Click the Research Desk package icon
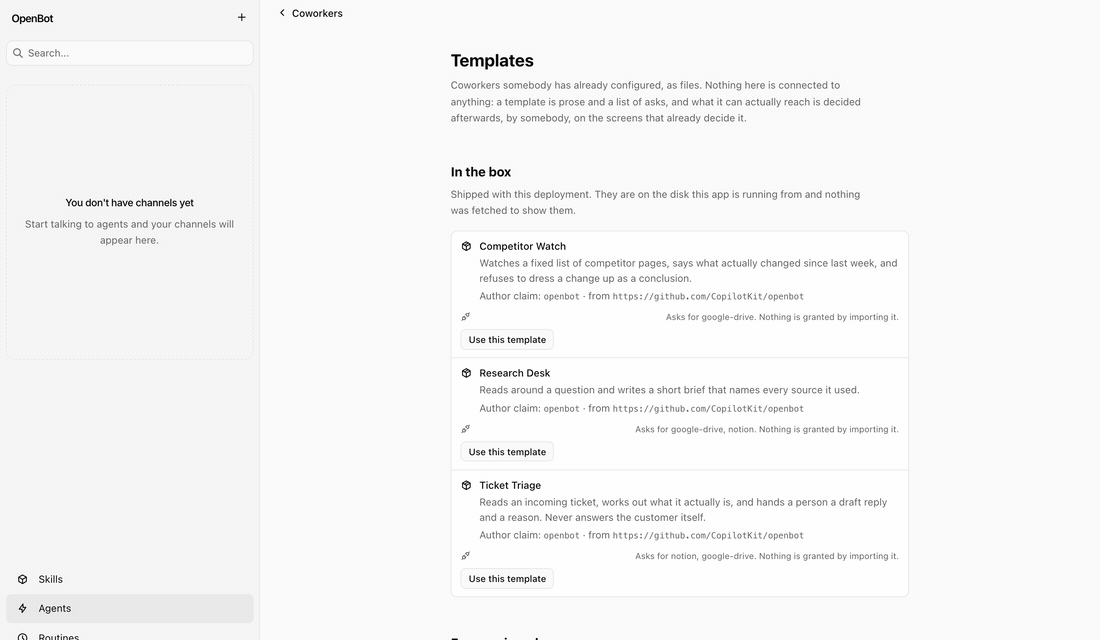1100x640 pixels. pyautogui.click(x=467, y=373)
